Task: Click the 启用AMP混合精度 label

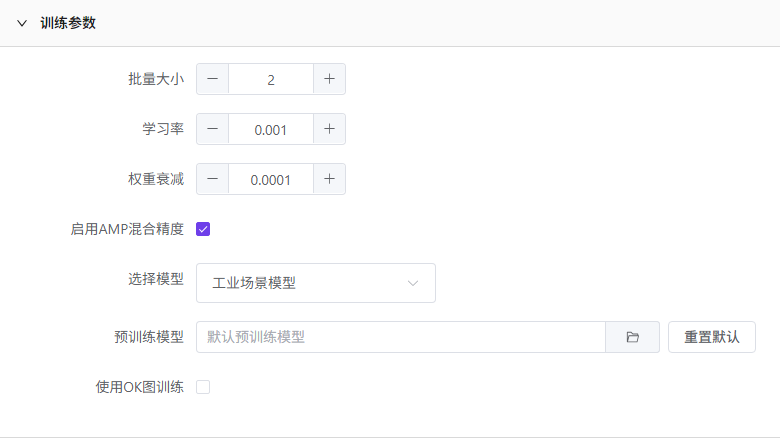Action: (x=127, y=229)
